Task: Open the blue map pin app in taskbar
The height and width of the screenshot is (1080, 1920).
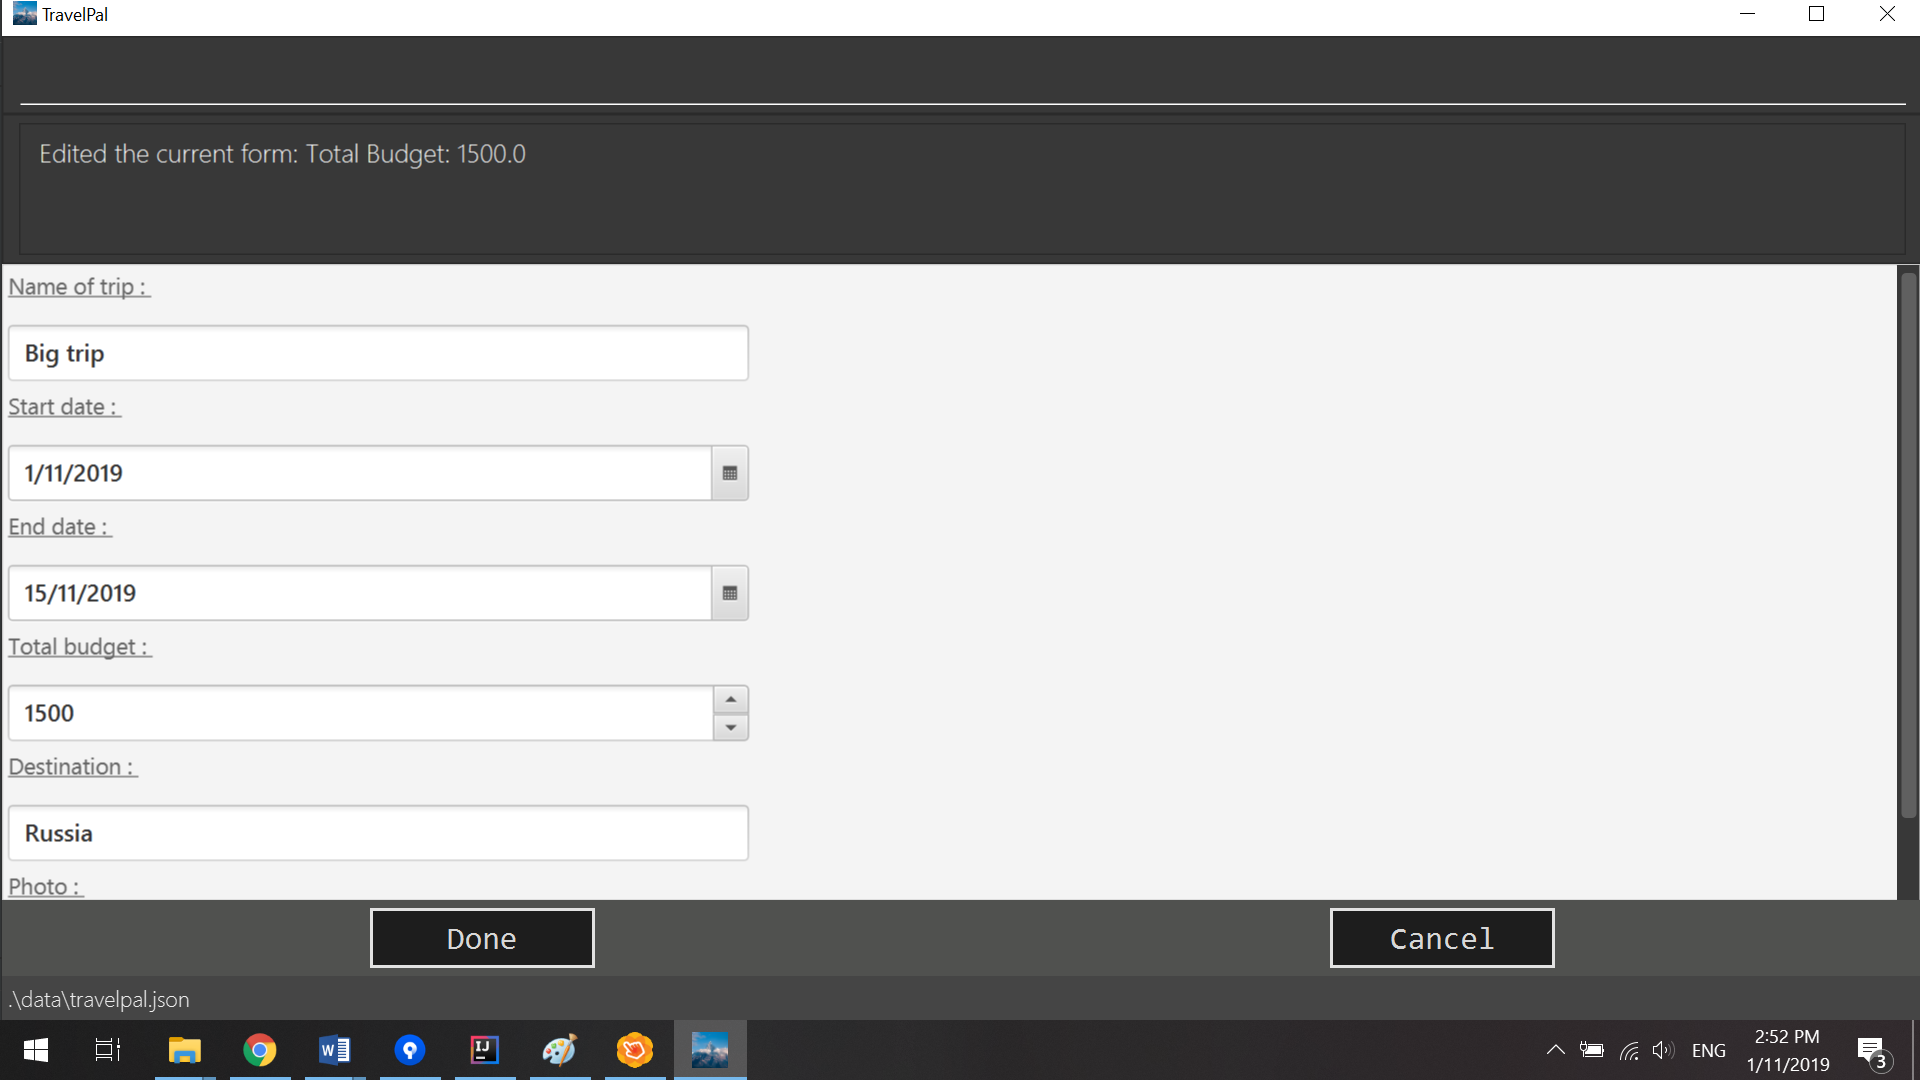Action: pos(410,1050)
